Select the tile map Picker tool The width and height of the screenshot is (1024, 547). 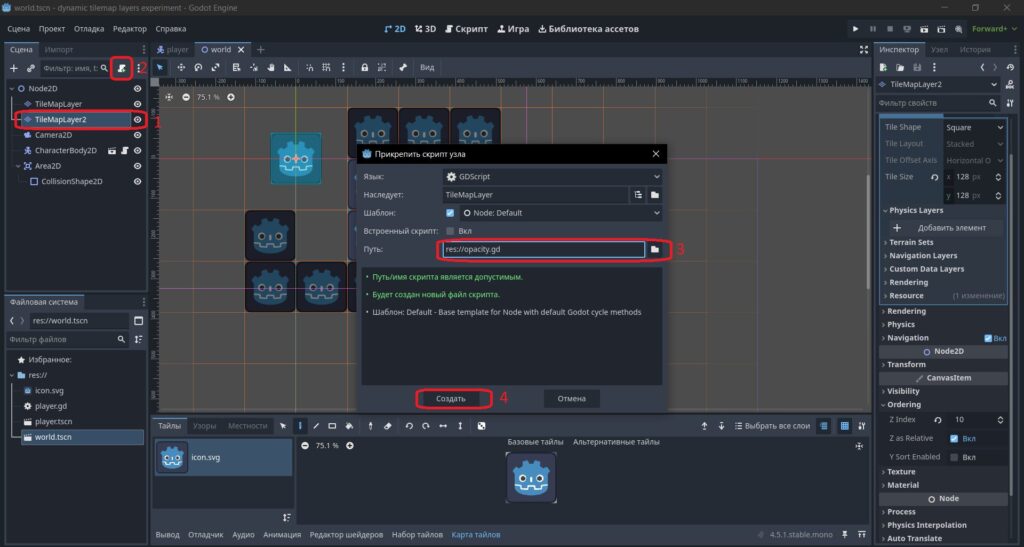pyautogui.click(x=370, y=426)
